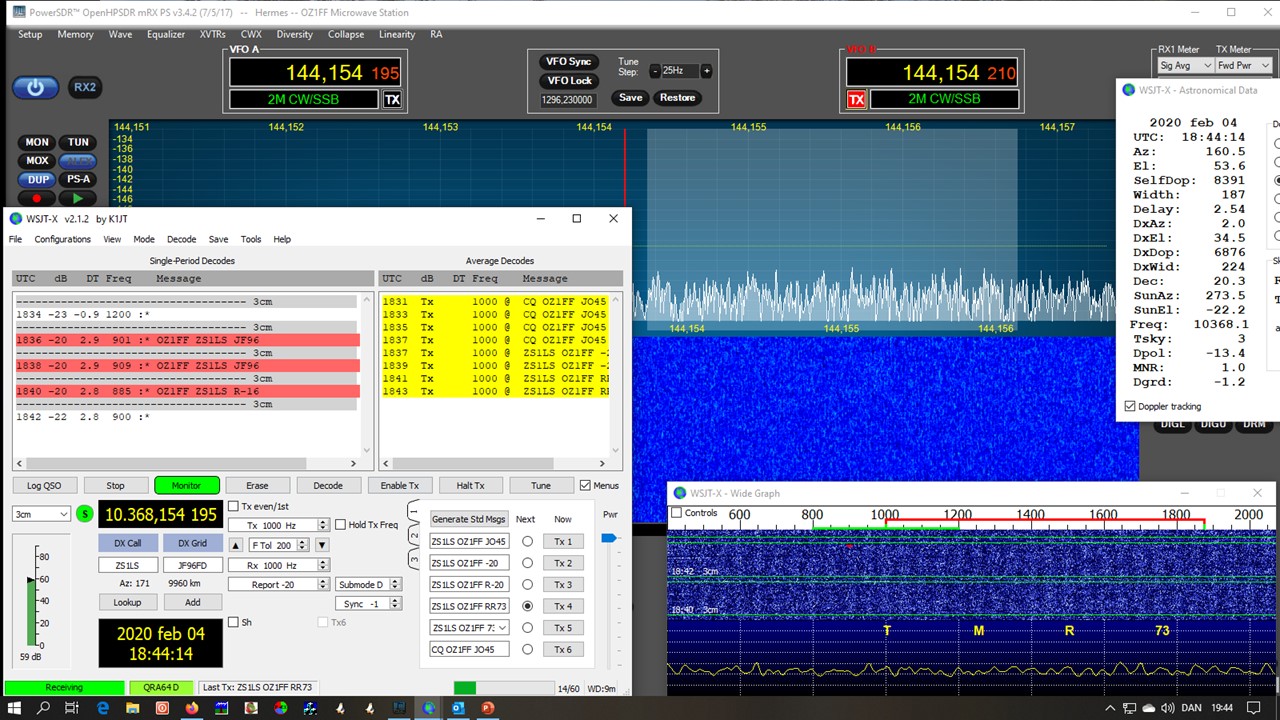Click the Pwr slider handle
The width and height of the screenshot is (1280, 720).
(608, 538)
